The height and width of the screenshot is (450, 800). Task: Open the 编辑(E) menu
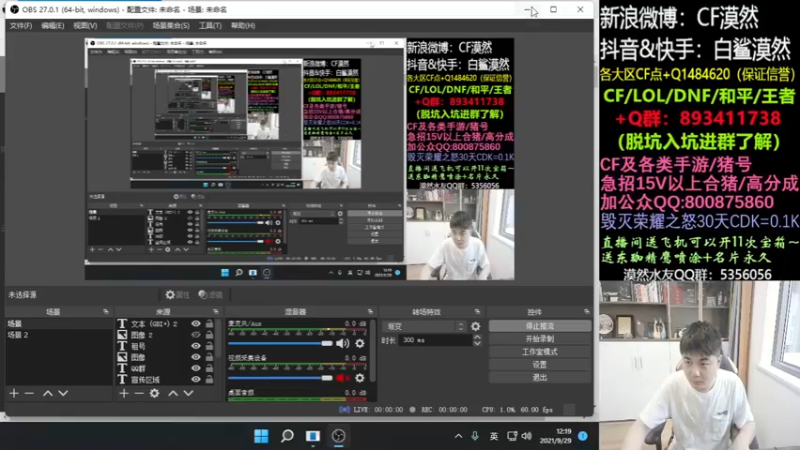tap(53, 26)
